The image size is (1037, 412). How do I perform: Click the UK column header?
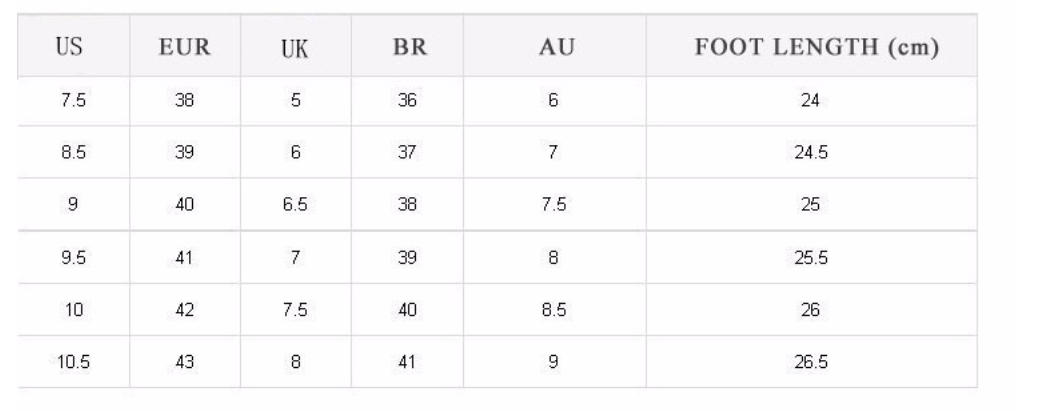(x=295, y=46)
